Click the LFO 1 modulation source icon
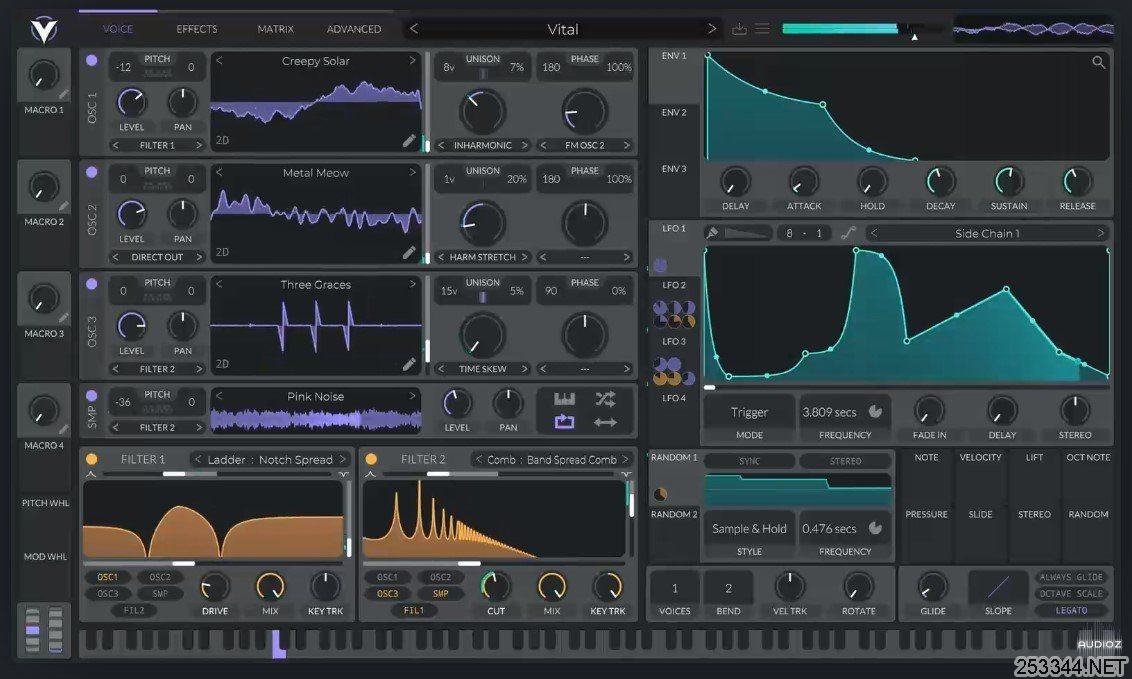1132x679 pixels. pos(660,266)
